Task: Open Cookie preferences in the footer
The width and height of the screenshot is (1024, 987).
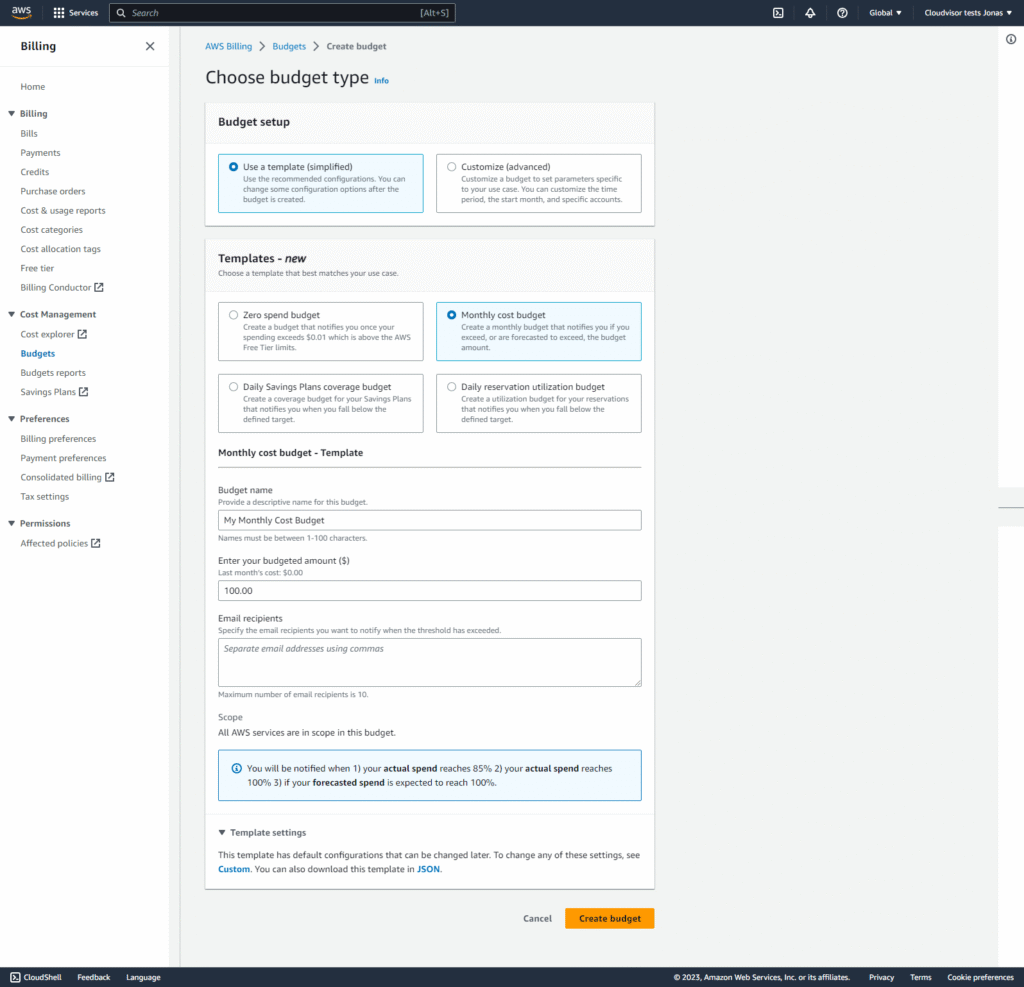Action: [980, 977]
